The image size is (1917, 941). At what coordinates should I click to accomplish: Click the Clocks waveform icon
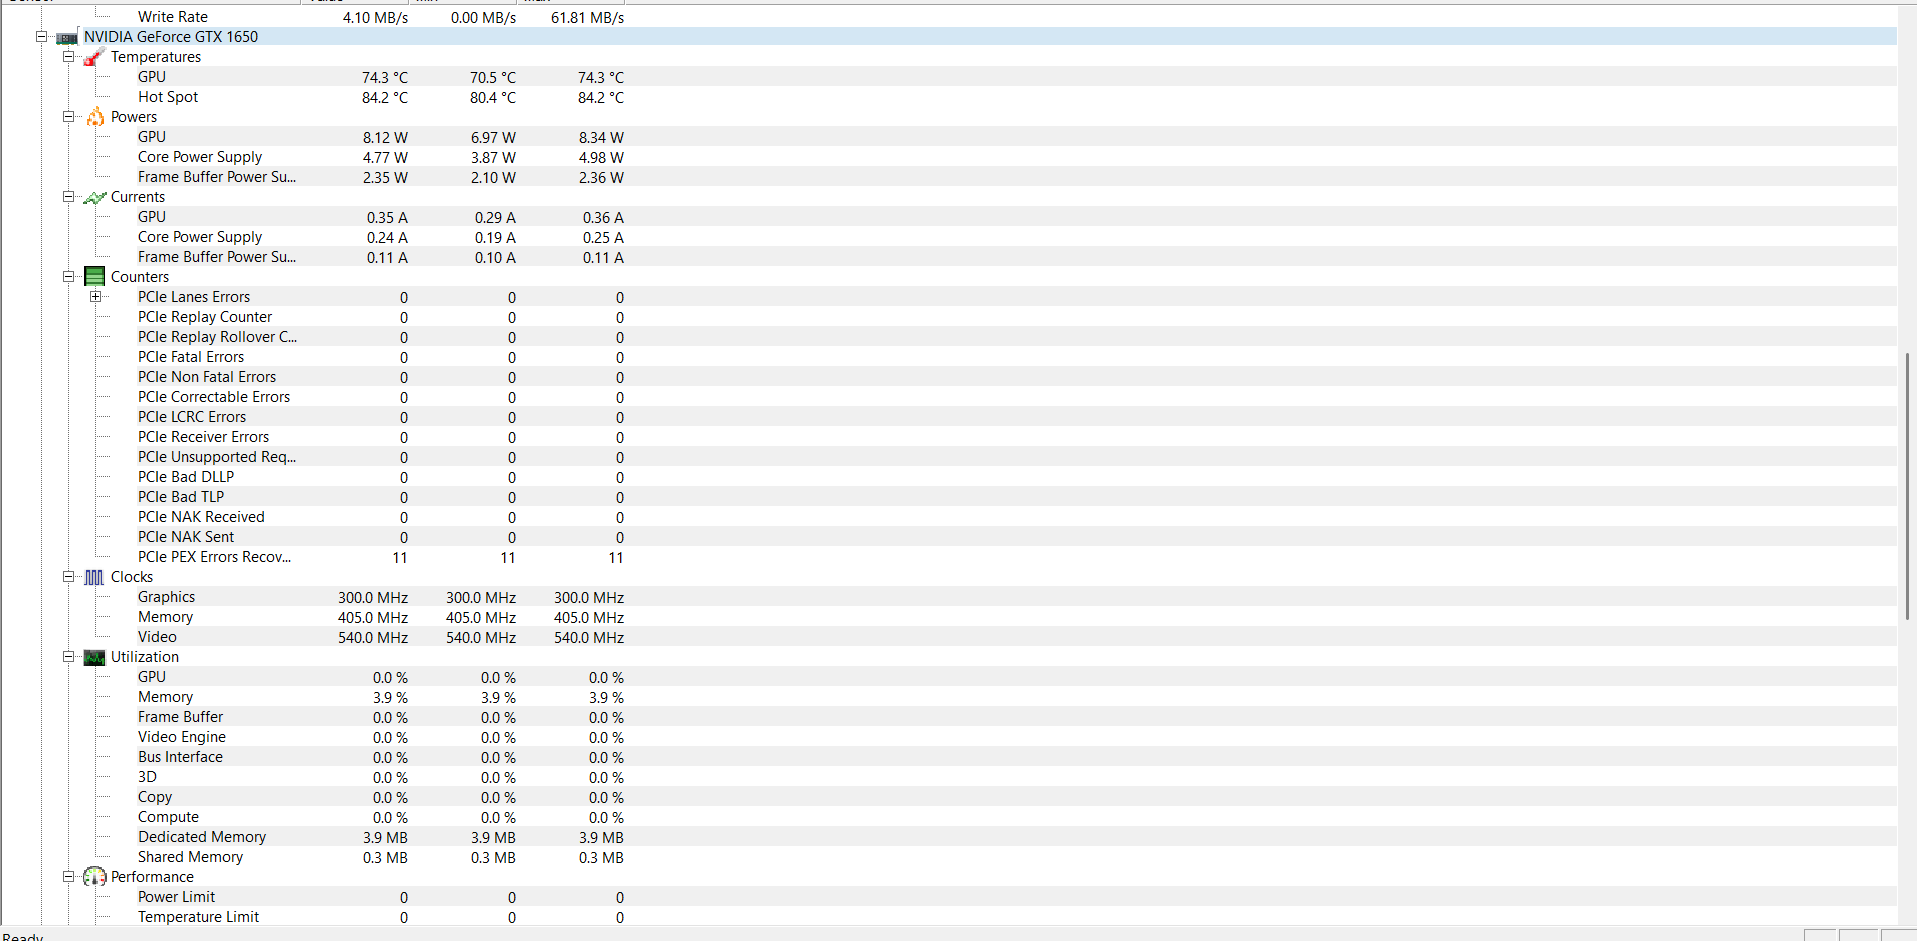pyautogui.click(x=95, y=577)
